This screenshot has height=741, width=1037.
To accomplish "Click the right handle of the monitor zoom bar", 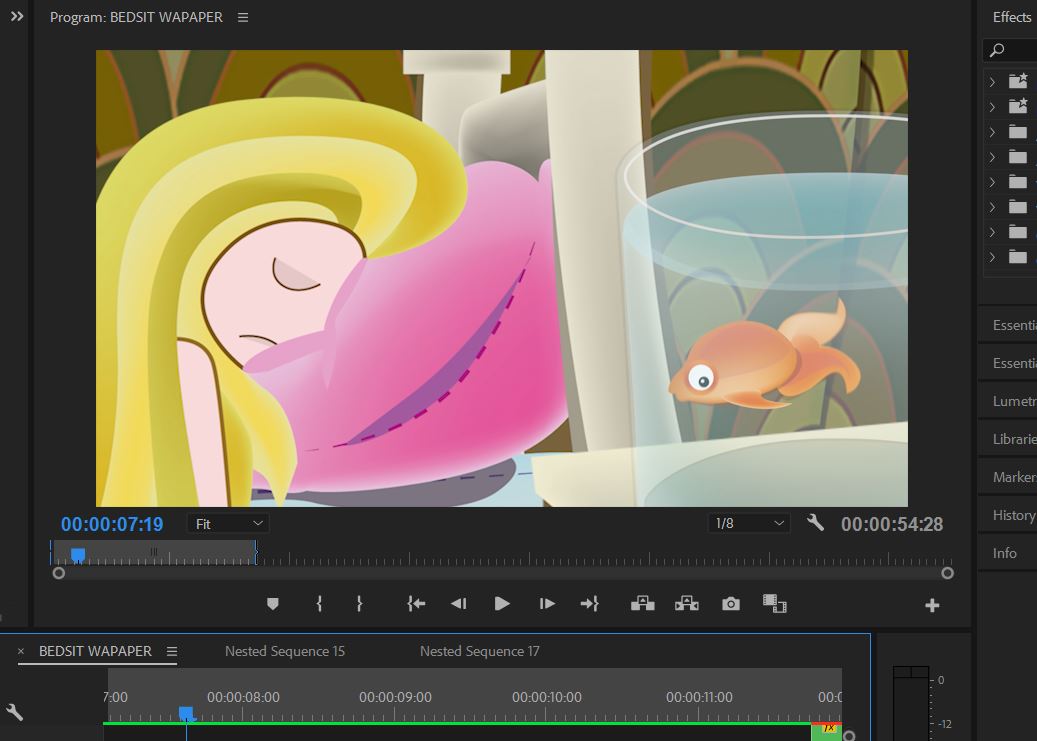I will [948, 573].
